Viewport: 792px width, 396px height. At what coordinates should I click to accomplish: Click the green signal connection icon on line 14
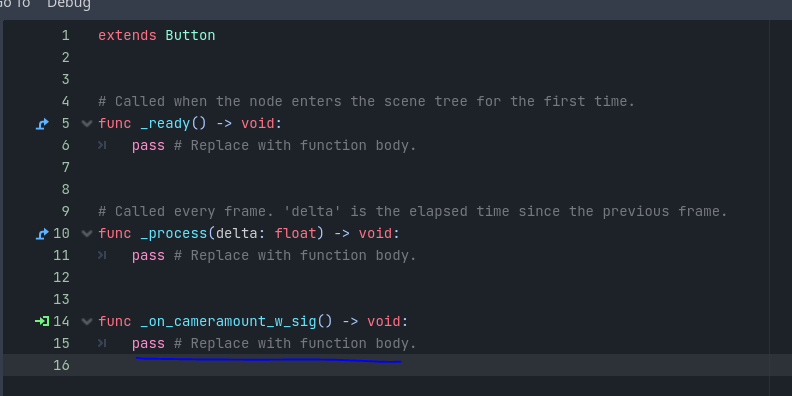coord(42,321)
